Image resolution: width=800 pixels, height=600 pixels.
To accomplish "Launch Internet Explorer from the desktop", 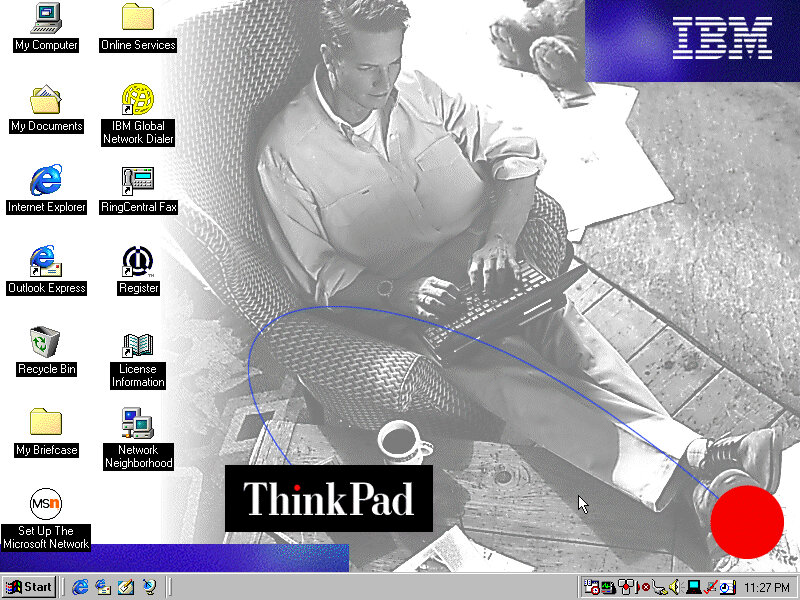I will (46, 180).
